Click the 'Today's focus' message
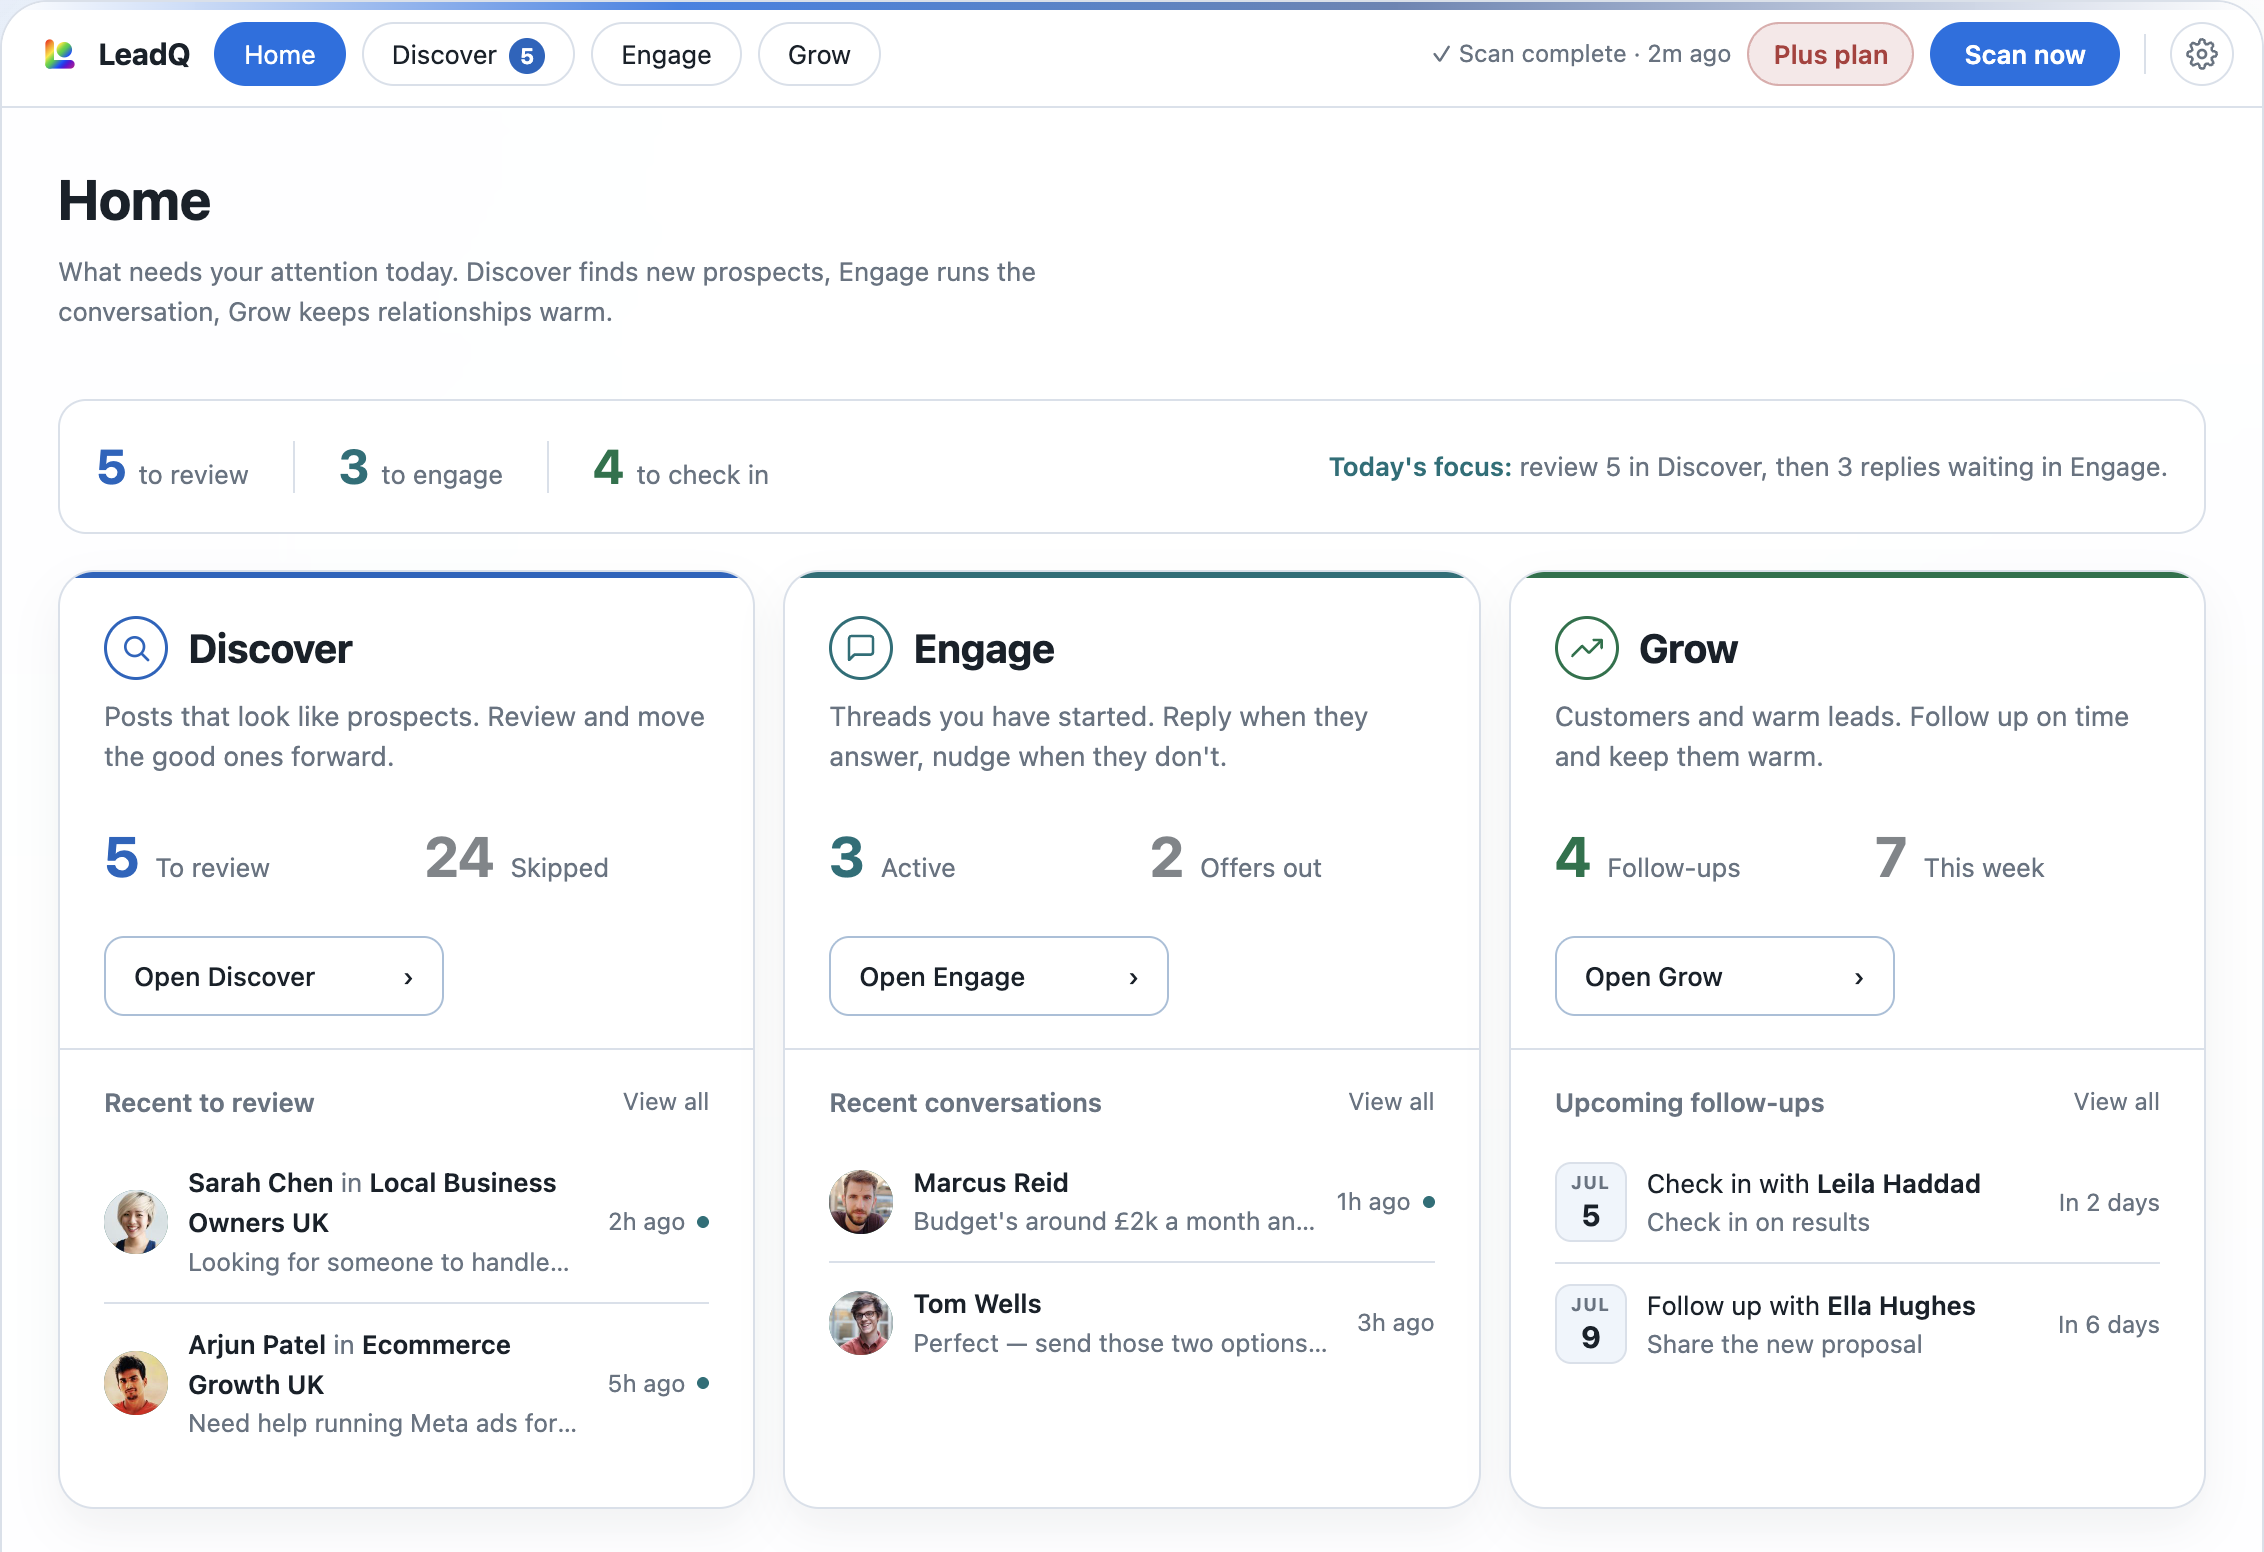The width and height of the screenshot is (2264, 1552). (1747, 467)
